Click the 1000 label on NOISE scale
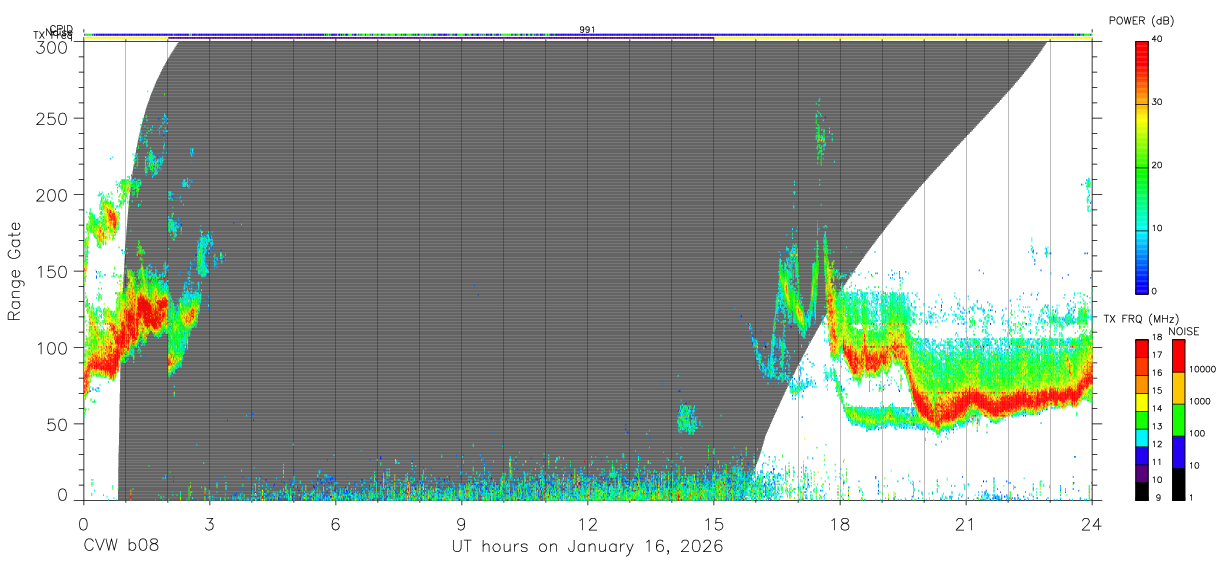 pyautogui.click(x=1202, y=401)
